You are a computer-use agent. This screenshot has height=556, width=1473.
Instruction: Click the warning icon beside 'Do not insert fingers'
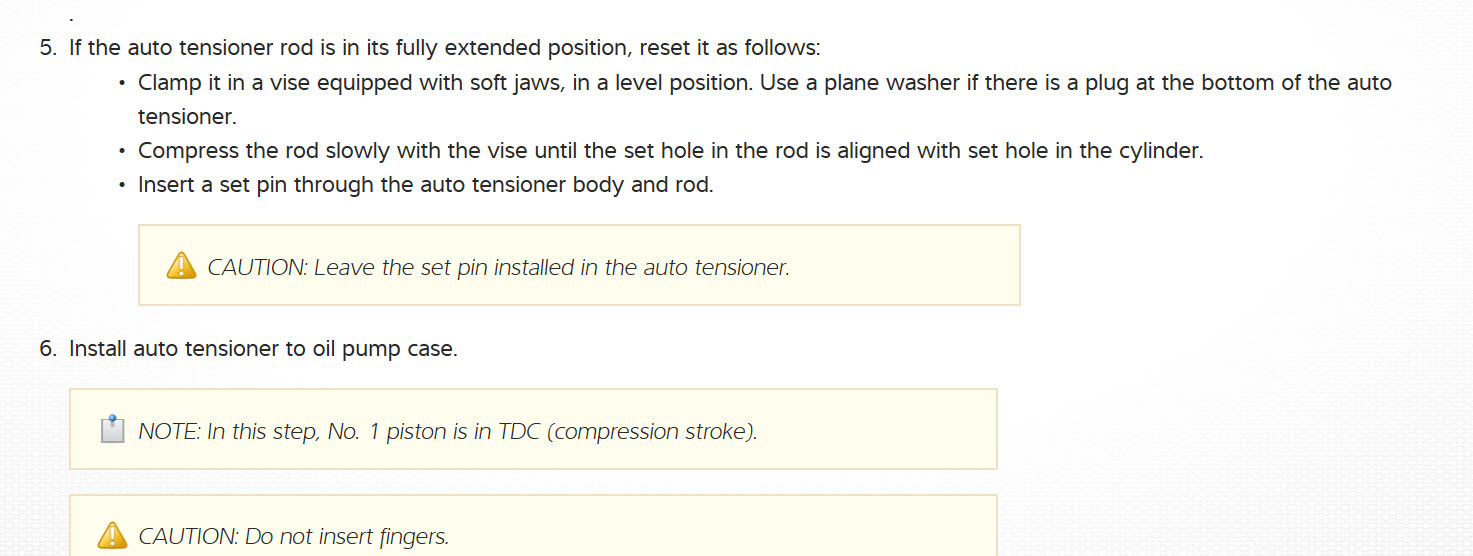112,536
